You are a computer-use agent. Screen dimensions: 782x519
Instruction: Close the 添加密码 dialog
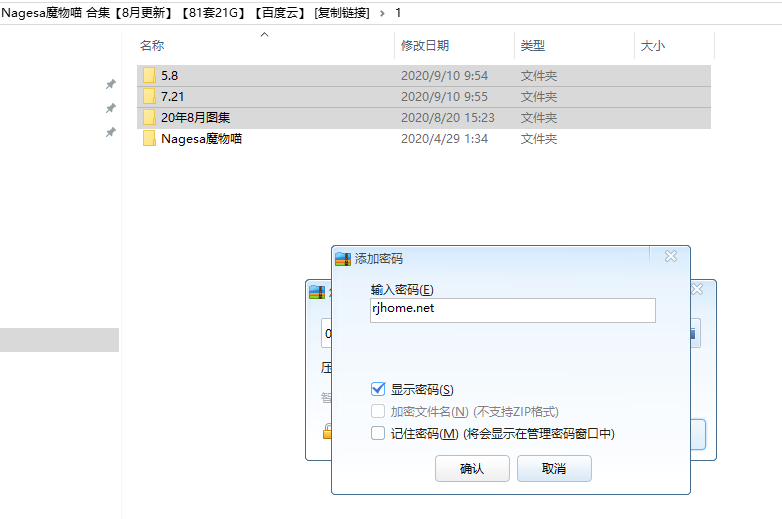[671, 257]
